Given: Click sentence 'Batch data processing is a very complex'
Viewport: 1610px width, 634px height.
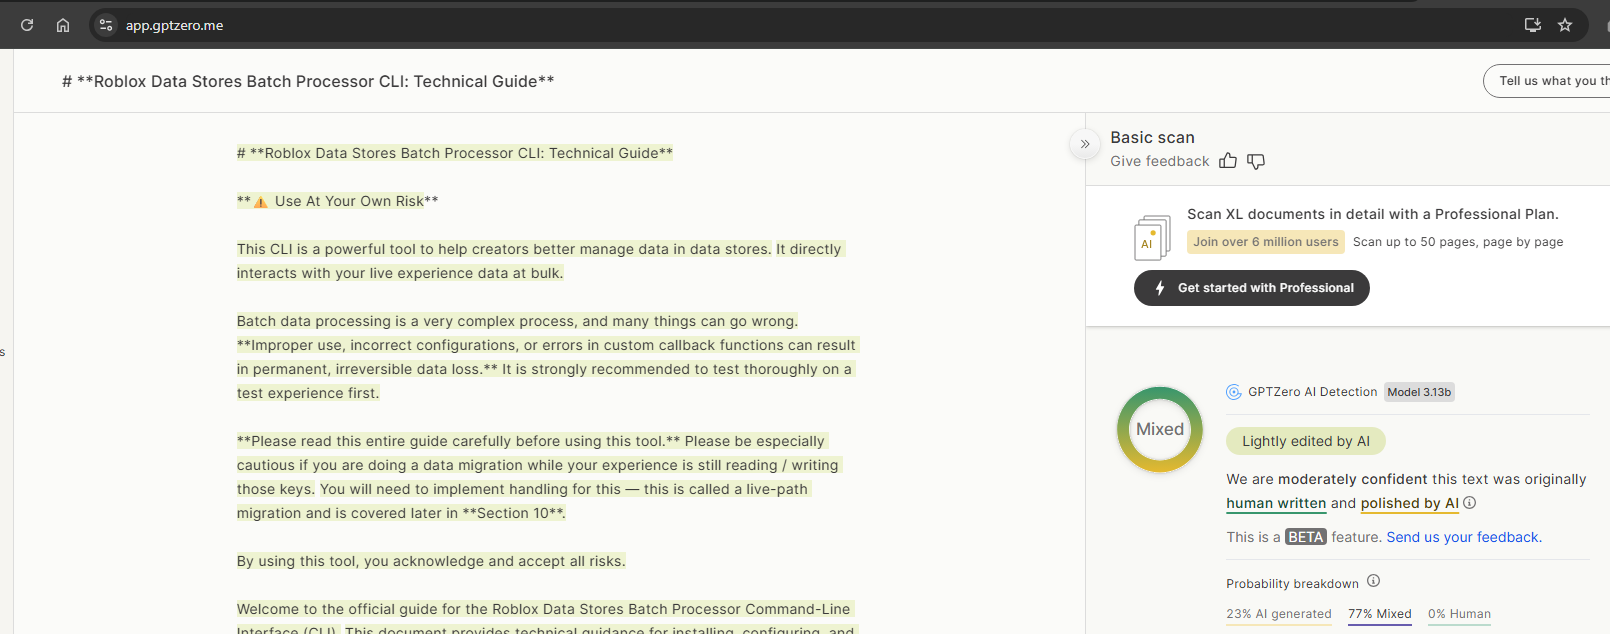Looking at the screenshot, I should point(517,321).
